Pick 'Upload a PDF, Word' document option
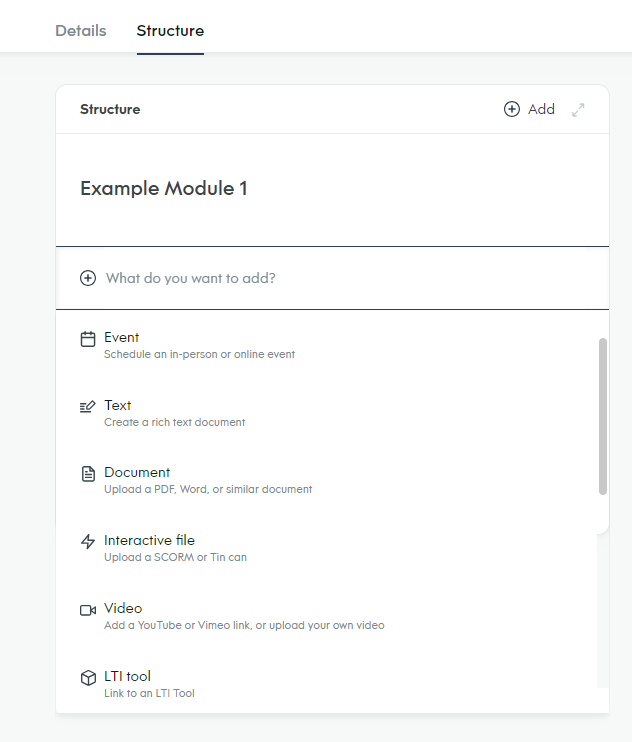The height and width of the screenshot is (742, 632). (x=208, y=489)
